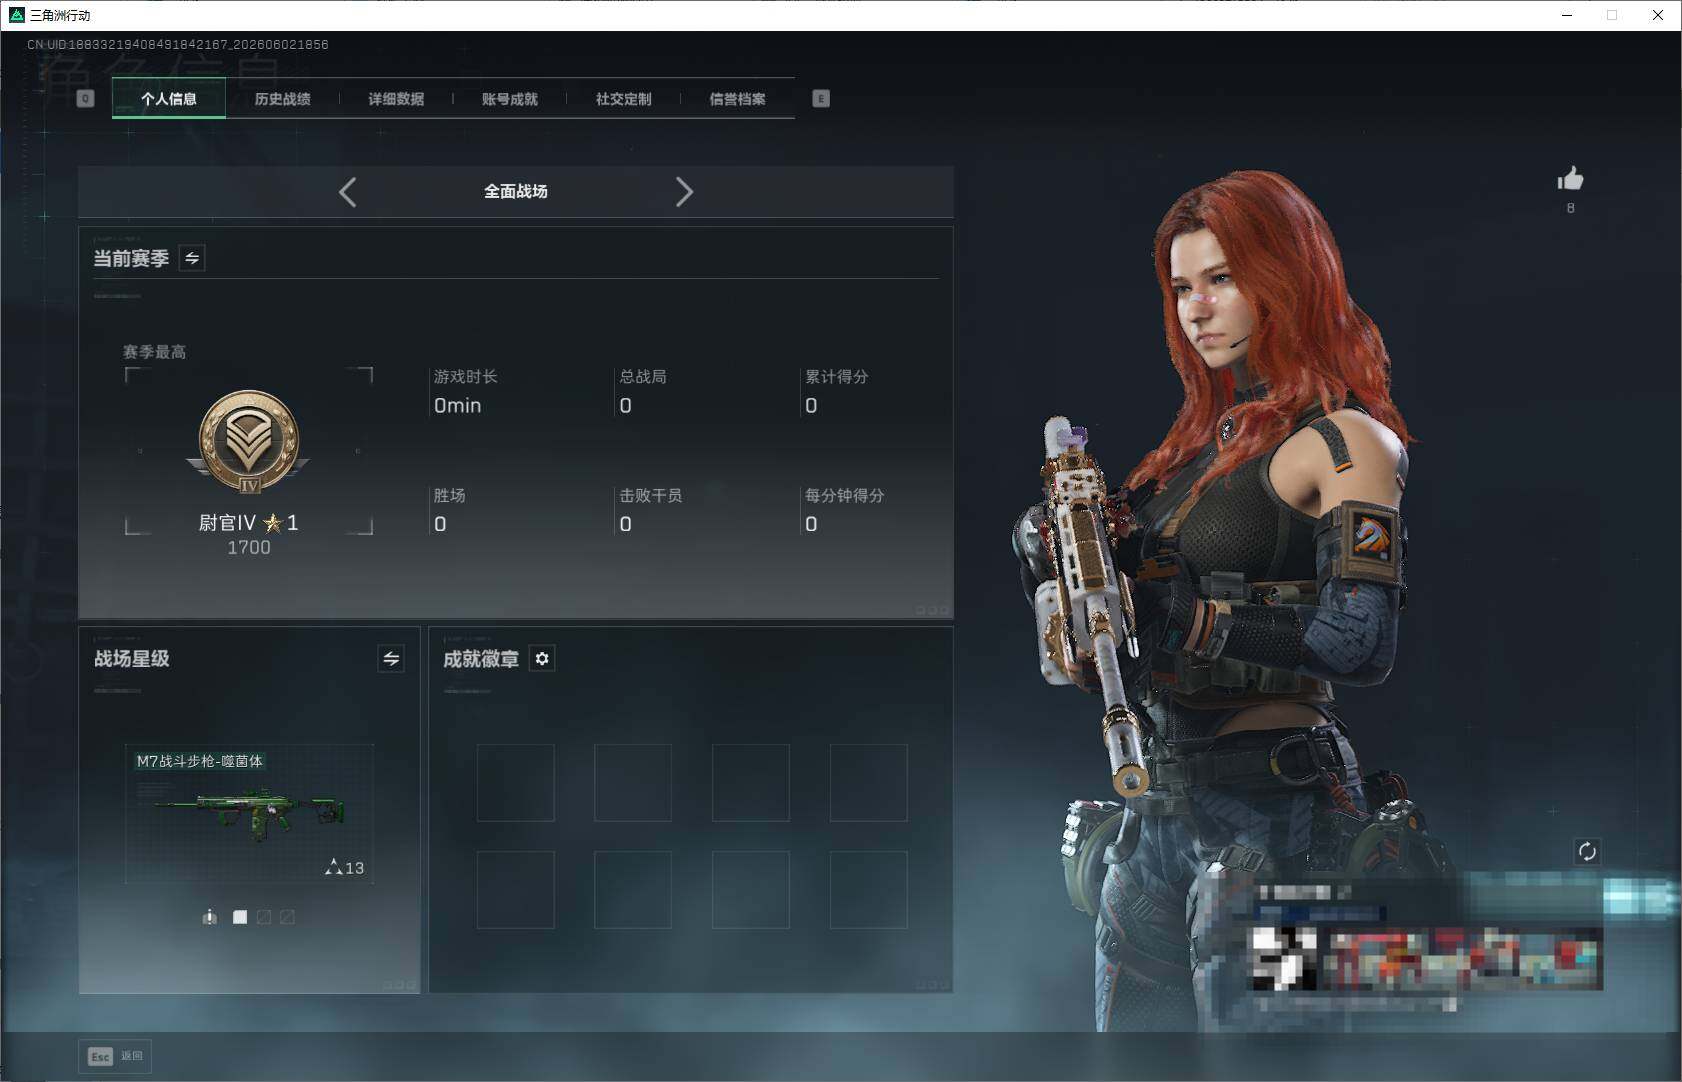Open 成就徽章 settings gear
Image resolution: width=1682 pixels, height=1082 pixels.
pos(542,659)
